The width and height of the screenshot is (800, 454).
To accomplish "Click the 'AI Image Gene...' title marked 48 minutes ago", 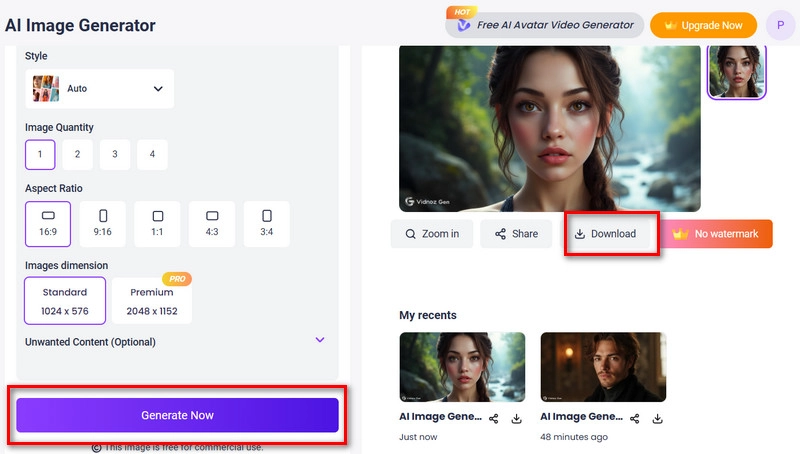I will tap(582, 416).
